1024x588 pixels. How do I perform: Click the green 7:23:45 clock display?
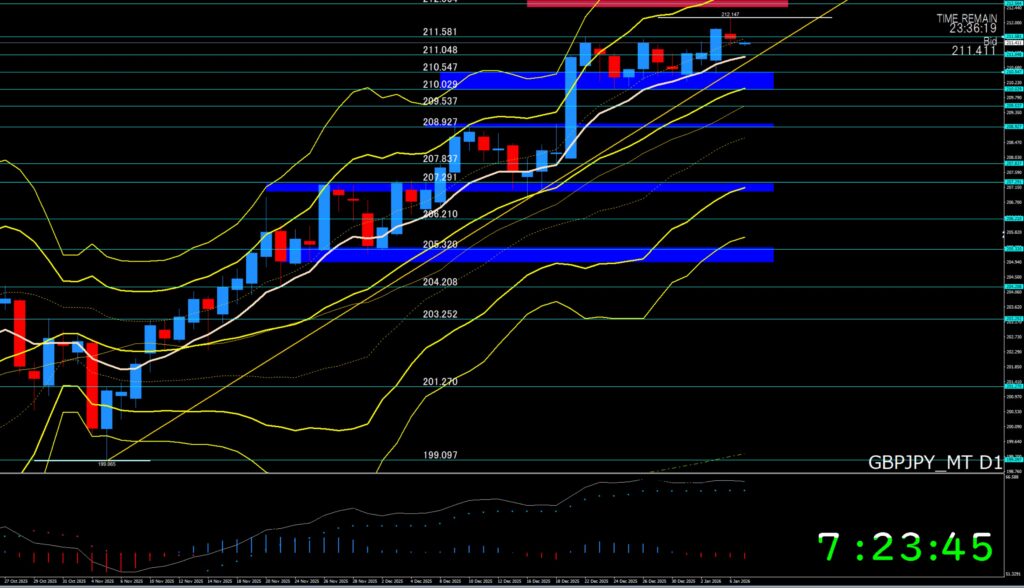pyautogui.click(x=905, y=548)
